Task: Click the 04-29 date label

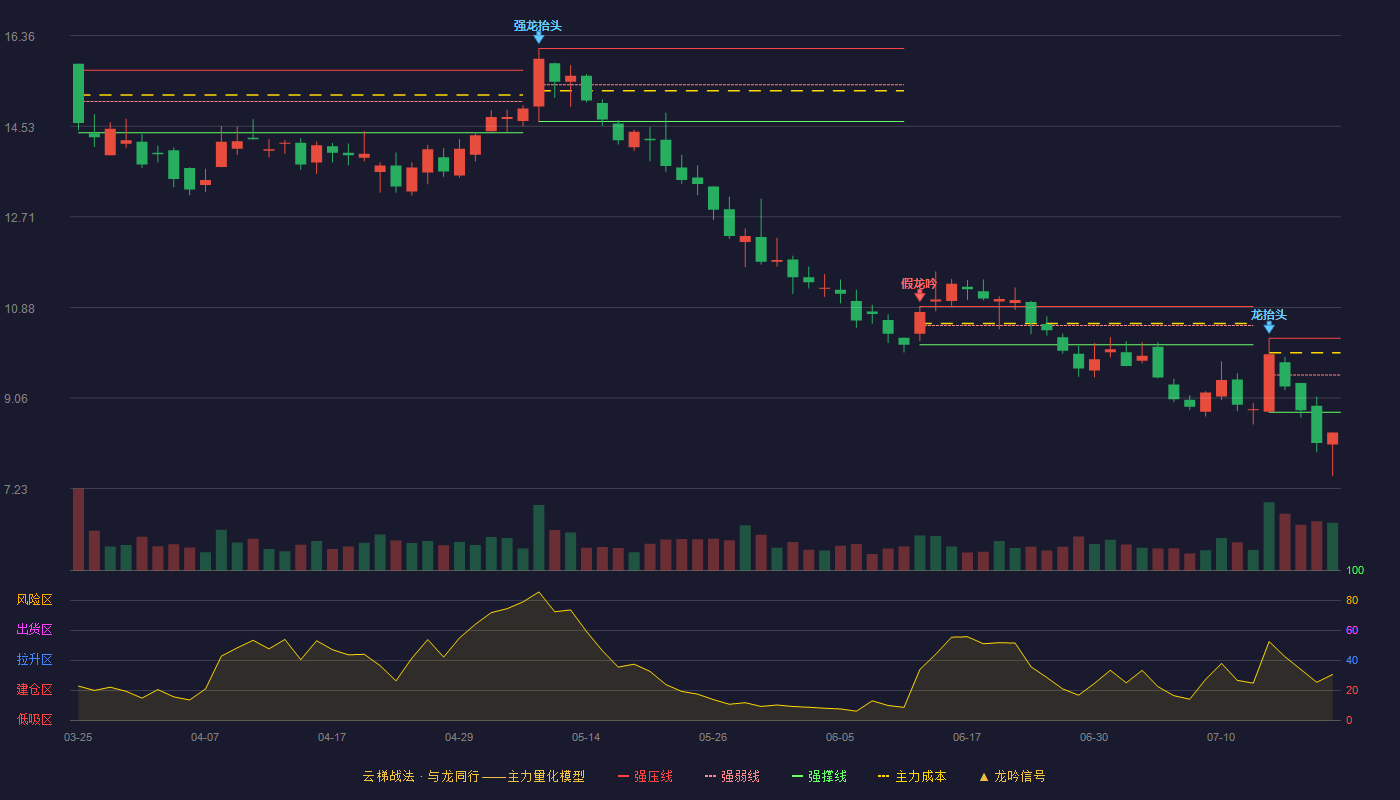Action: tap(459, 737)
